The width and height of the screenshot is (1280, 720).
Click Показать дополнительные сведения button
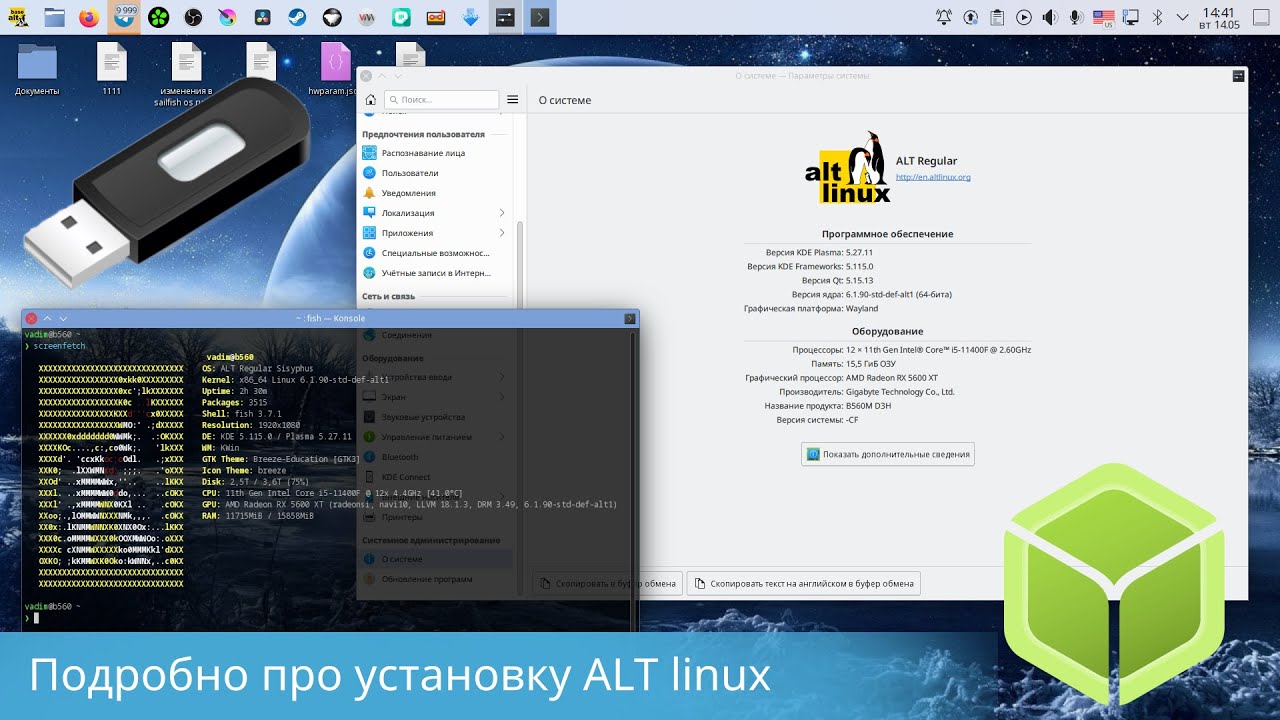[888, 454]
